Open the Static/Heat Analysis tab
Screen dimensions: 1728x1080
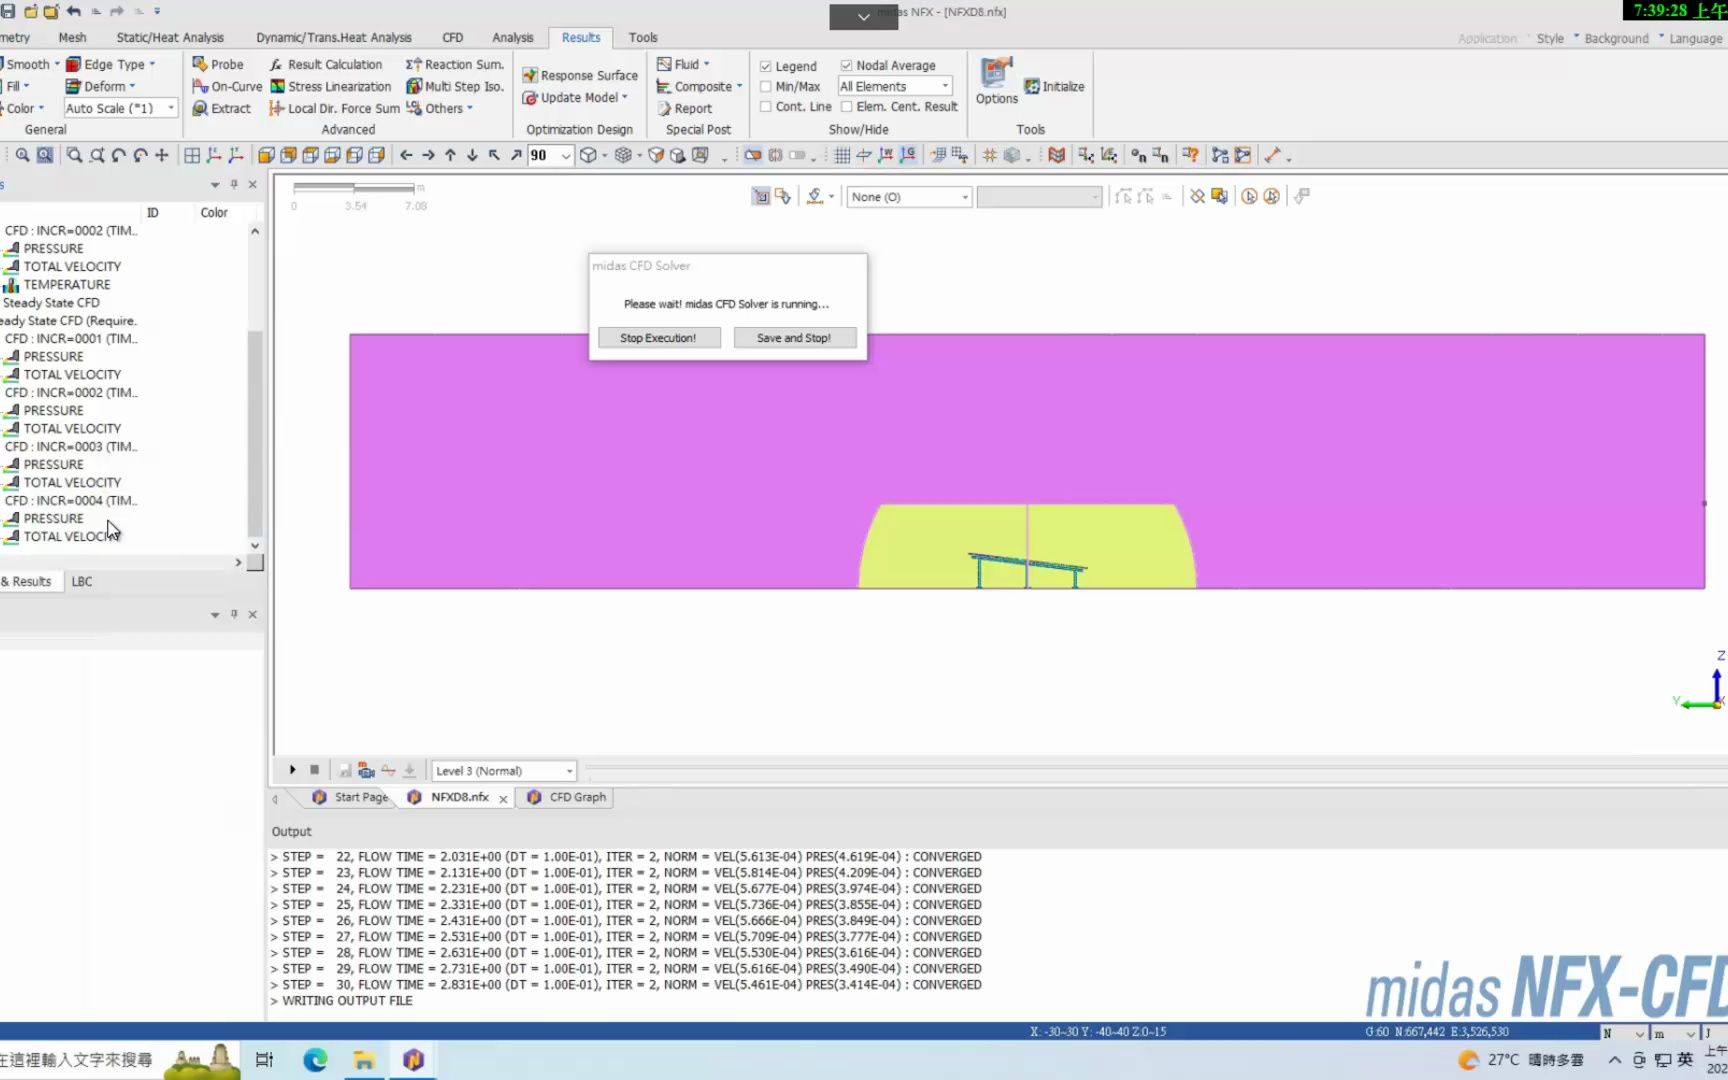click(x=170, y=37)
